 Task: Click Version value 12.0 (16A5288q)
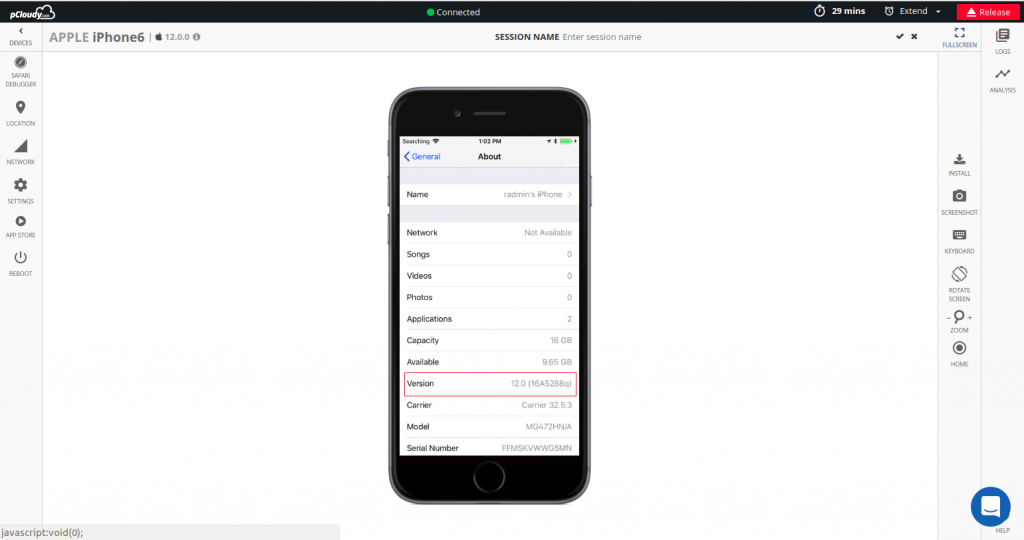pos(541,383)
